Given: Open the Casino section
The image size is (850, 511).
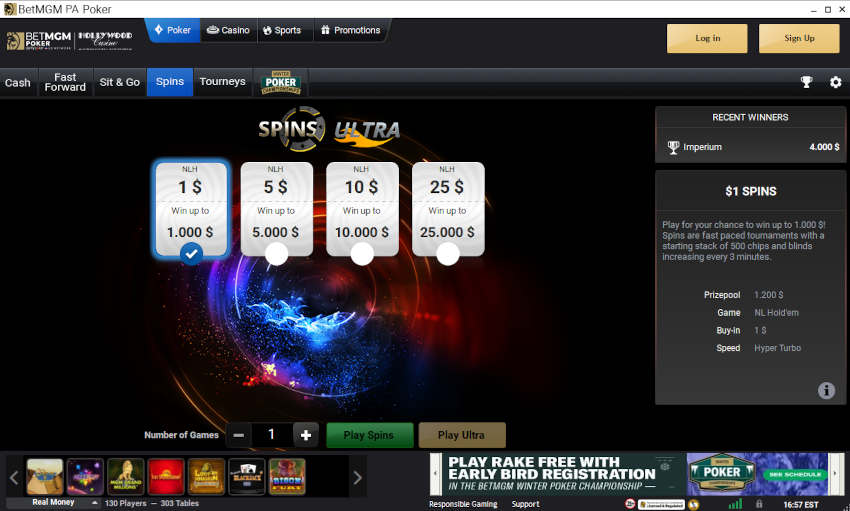Looking at the screenshot, I should (229, 30).
